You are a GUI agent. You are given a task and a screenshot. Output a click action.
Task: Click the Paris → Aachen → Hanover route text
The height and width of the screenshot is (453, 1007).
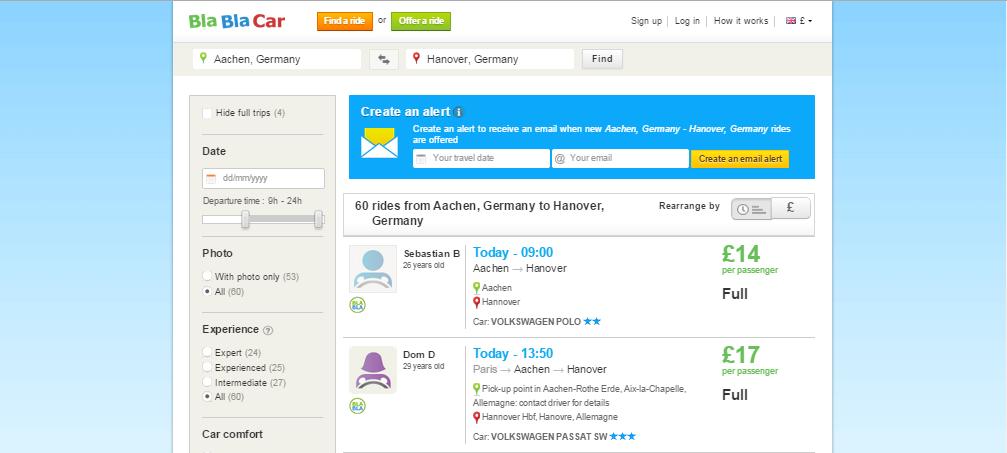[x=539, y=369]
